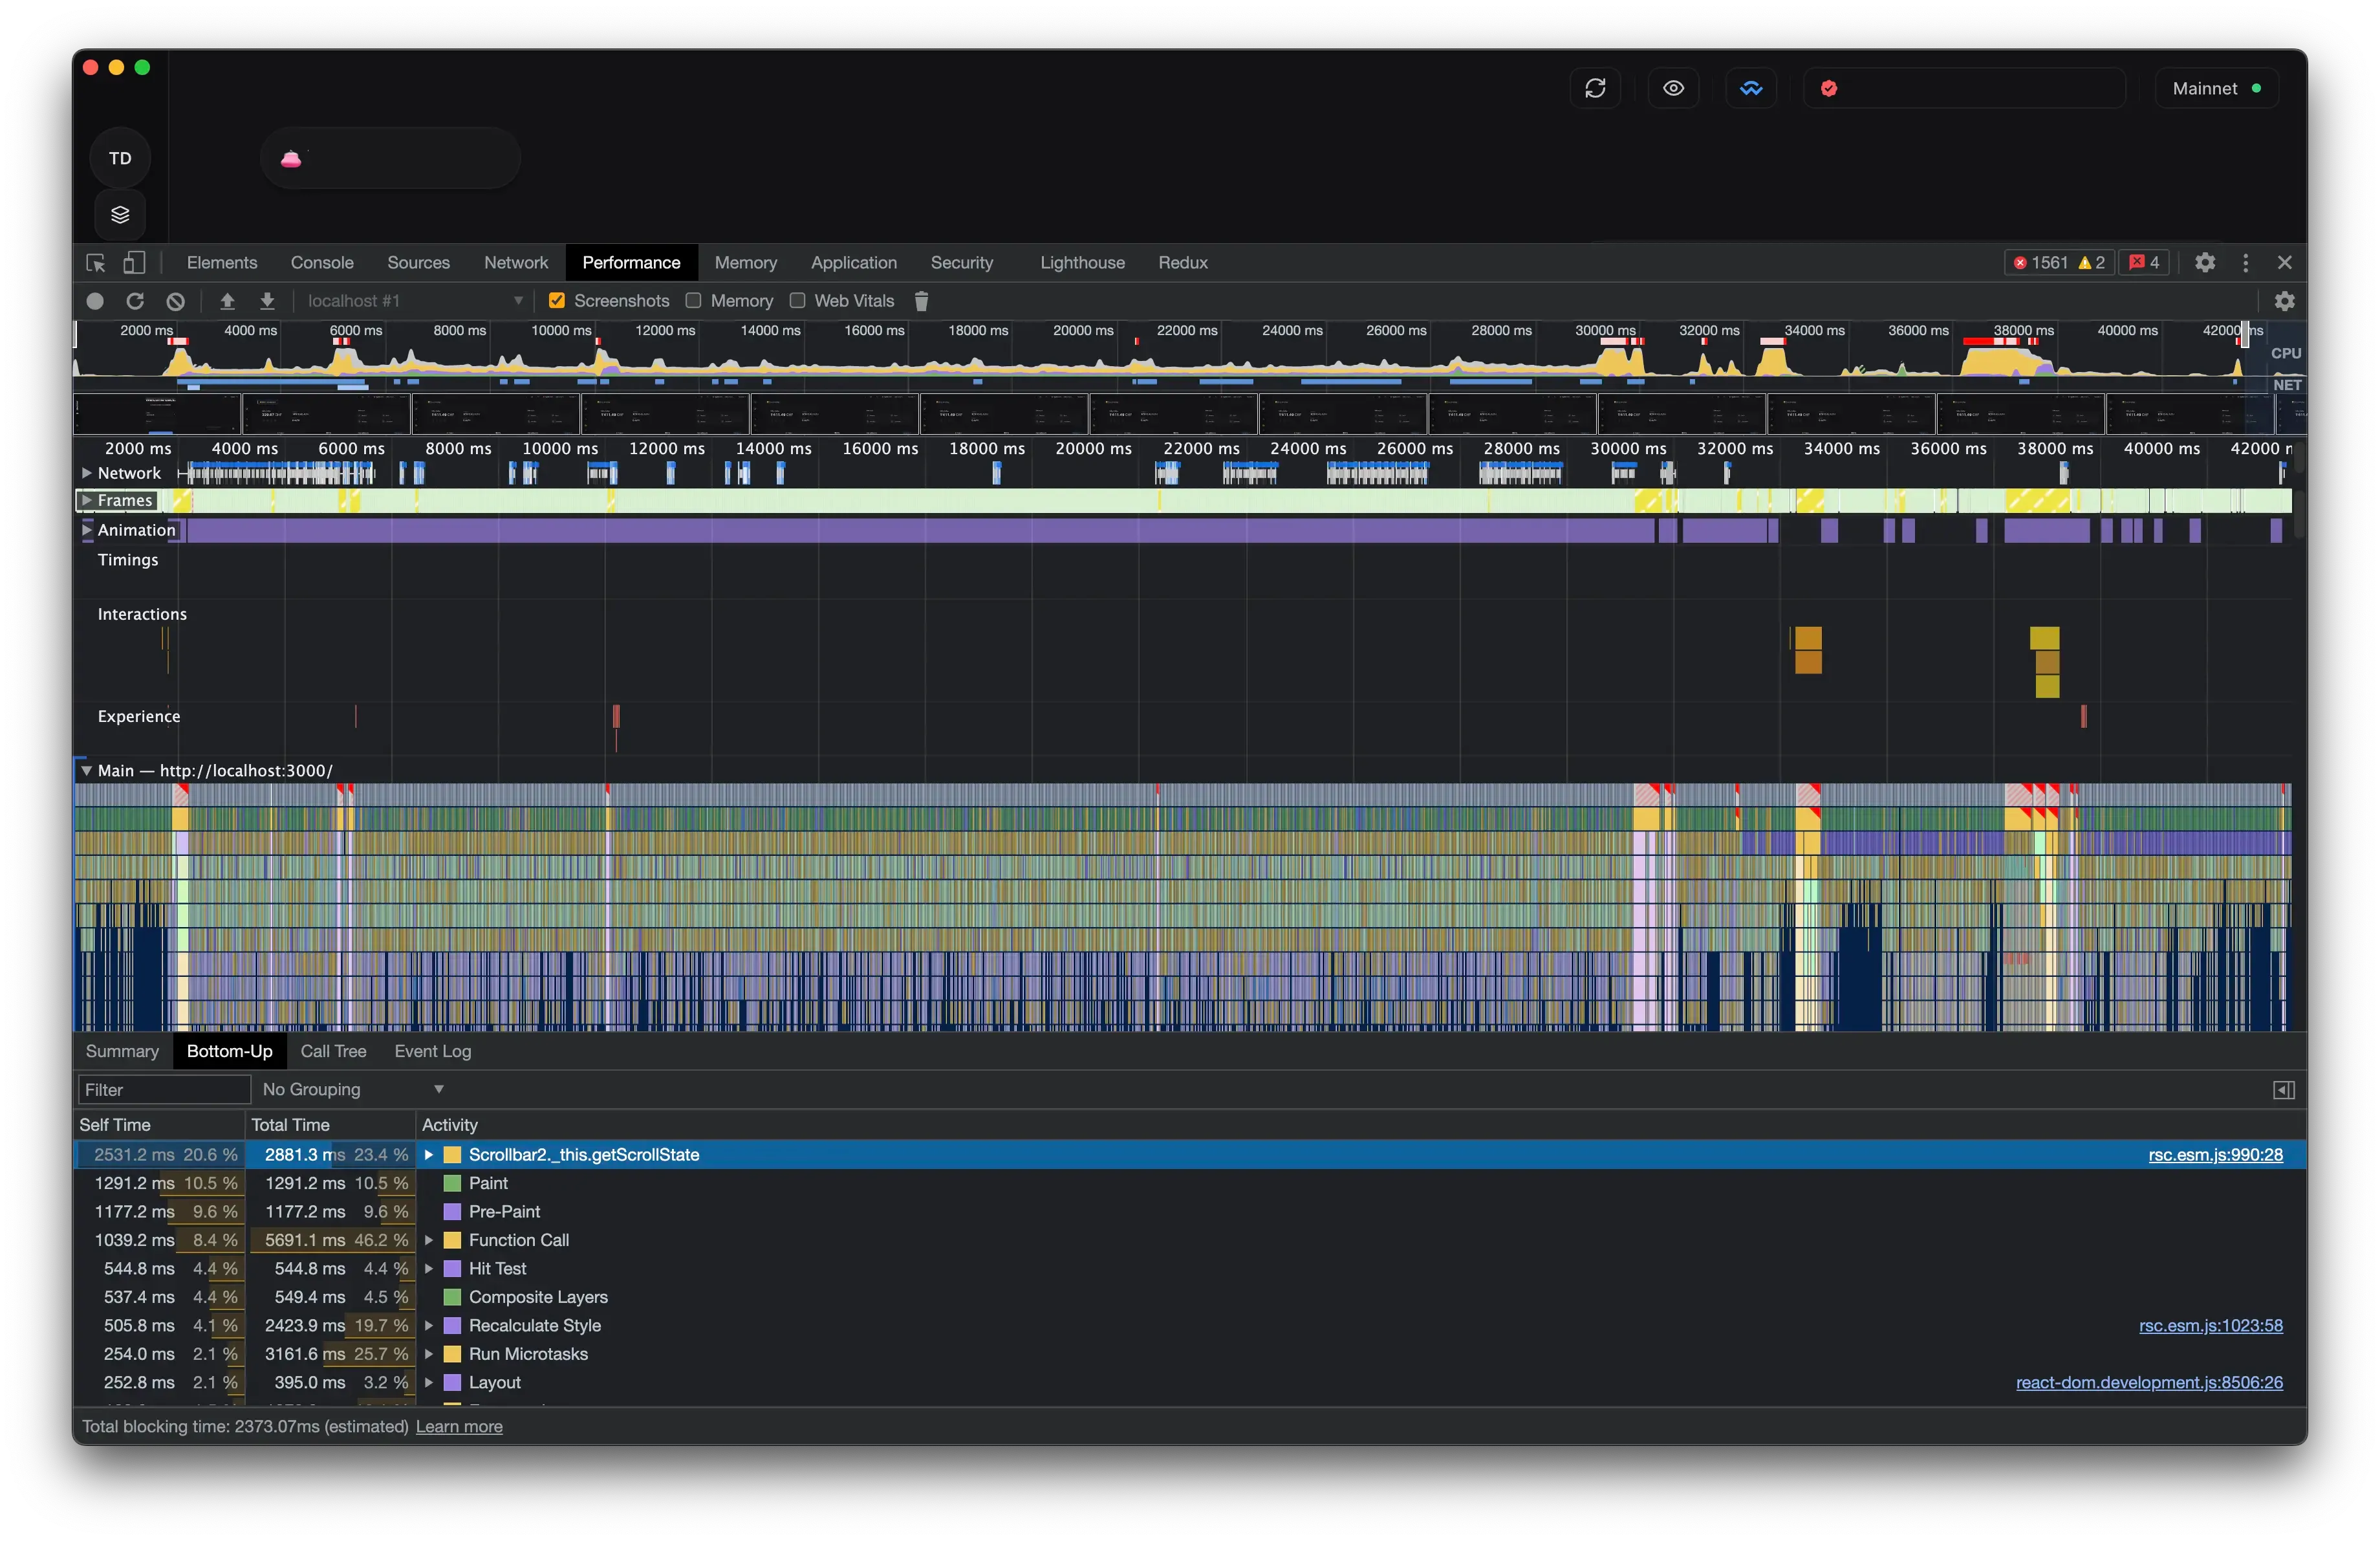
Task: Open DevTools settings gear
Action: point(2205,263)
